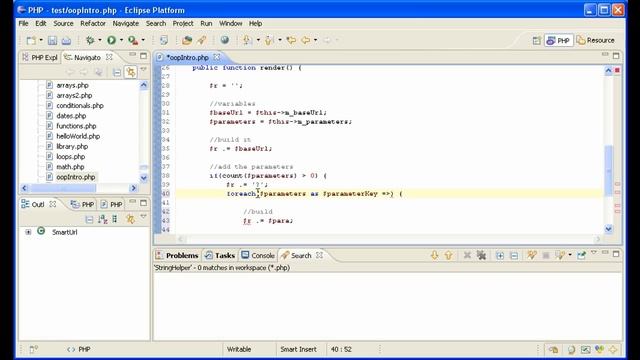640x360 pixels.
Task: Save the file with the floppy disk icon
Action: coord(52,40)
